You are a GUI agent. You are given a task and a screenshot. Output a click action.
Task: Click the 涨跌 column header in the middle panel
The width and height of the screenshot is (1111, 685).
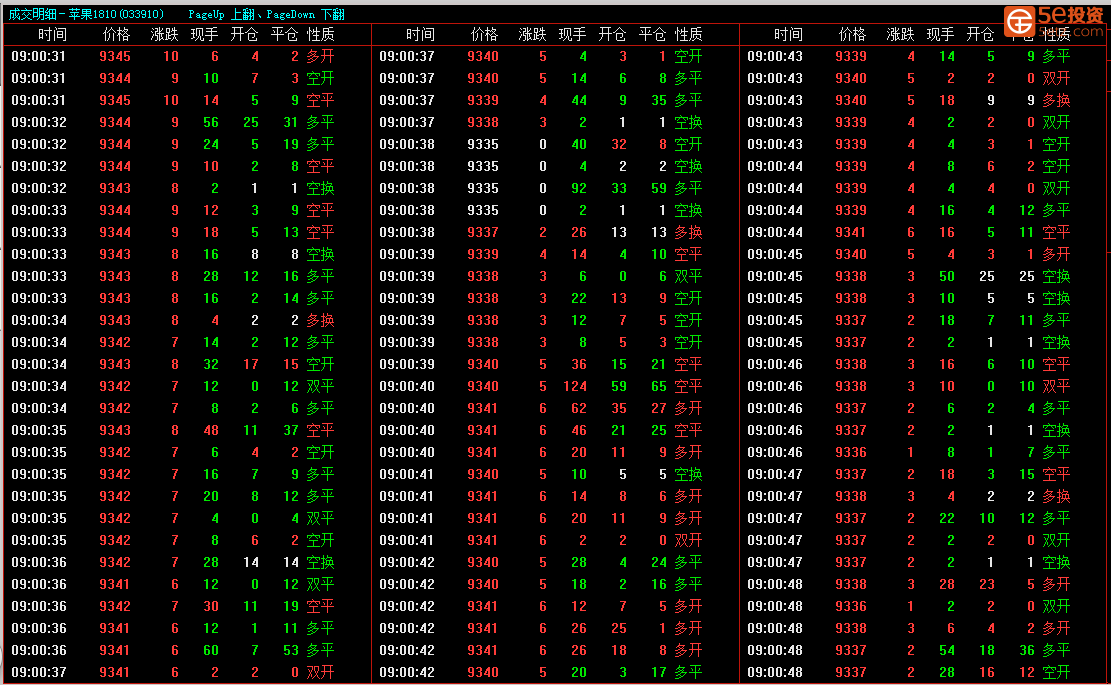point(532,35)
